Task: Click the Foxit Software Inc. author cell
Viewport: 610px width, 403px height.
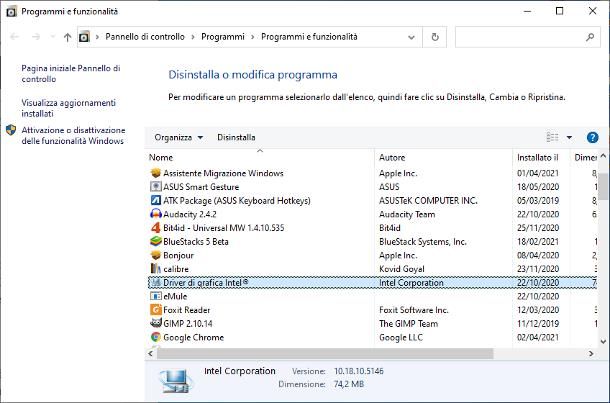Action: point(414,310)
